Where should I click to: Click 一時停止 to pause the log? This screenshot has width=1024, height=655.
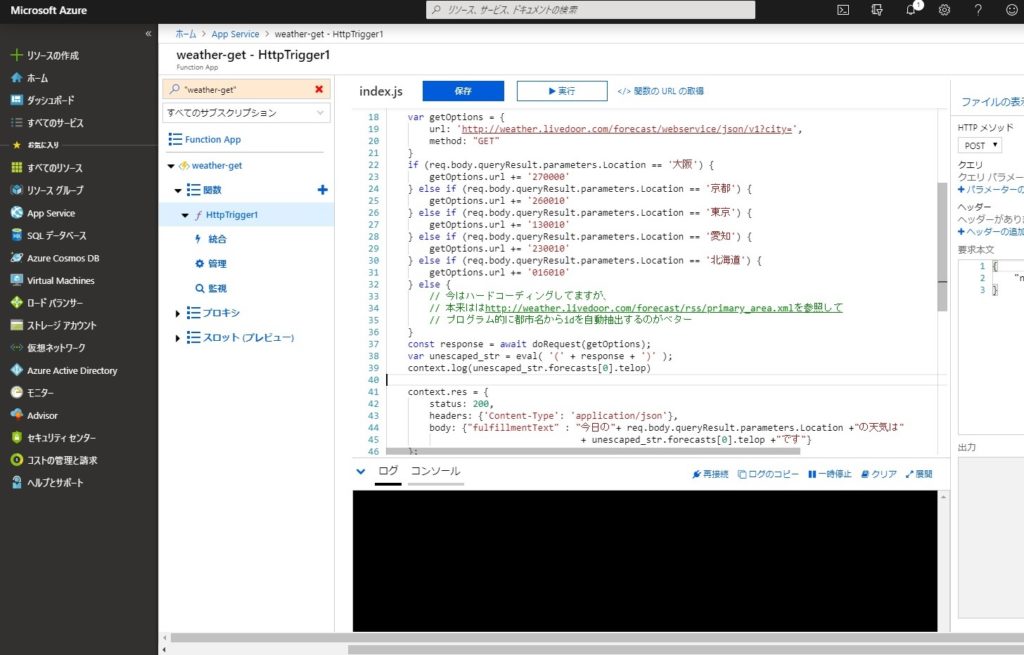click(x=830, y=474)
